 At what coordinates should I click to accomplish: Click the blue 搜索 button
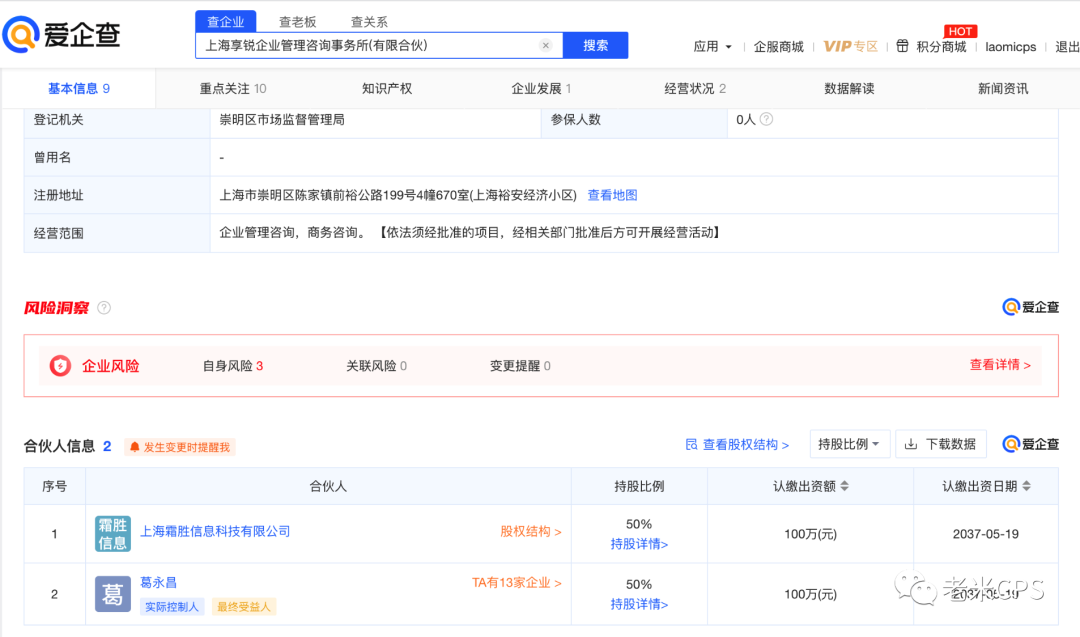[x=596, y=45]
